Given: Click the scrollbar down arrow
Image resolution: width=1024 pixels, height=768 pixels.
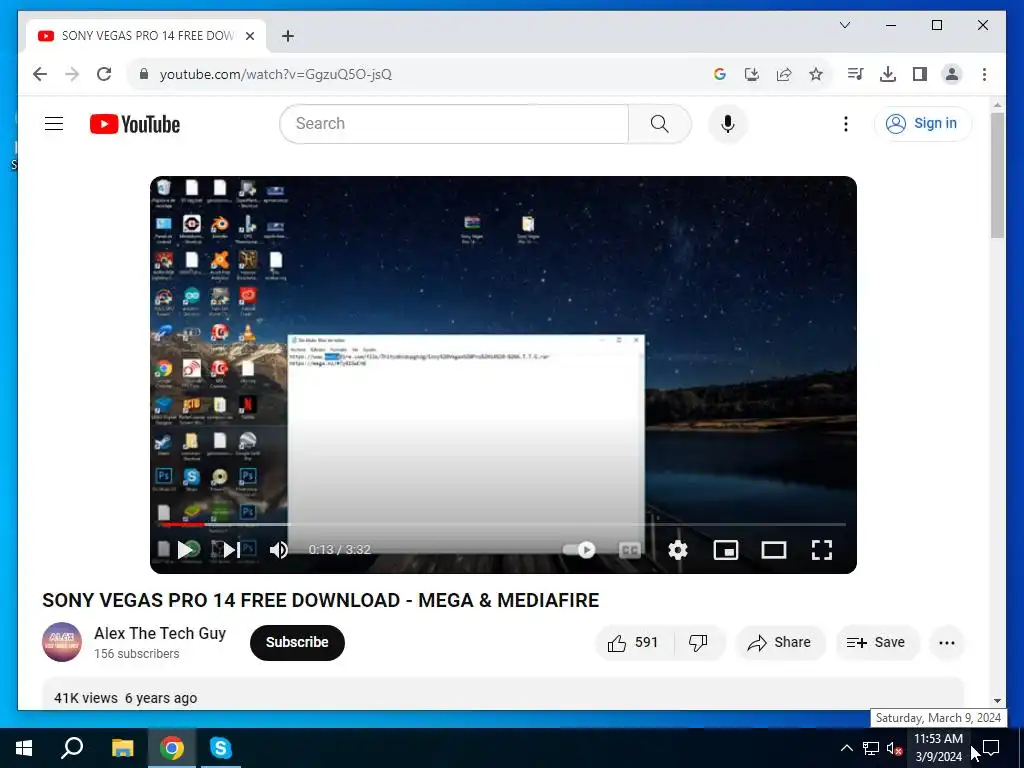Looking at the screenshot, I should (x=997, y=701).
